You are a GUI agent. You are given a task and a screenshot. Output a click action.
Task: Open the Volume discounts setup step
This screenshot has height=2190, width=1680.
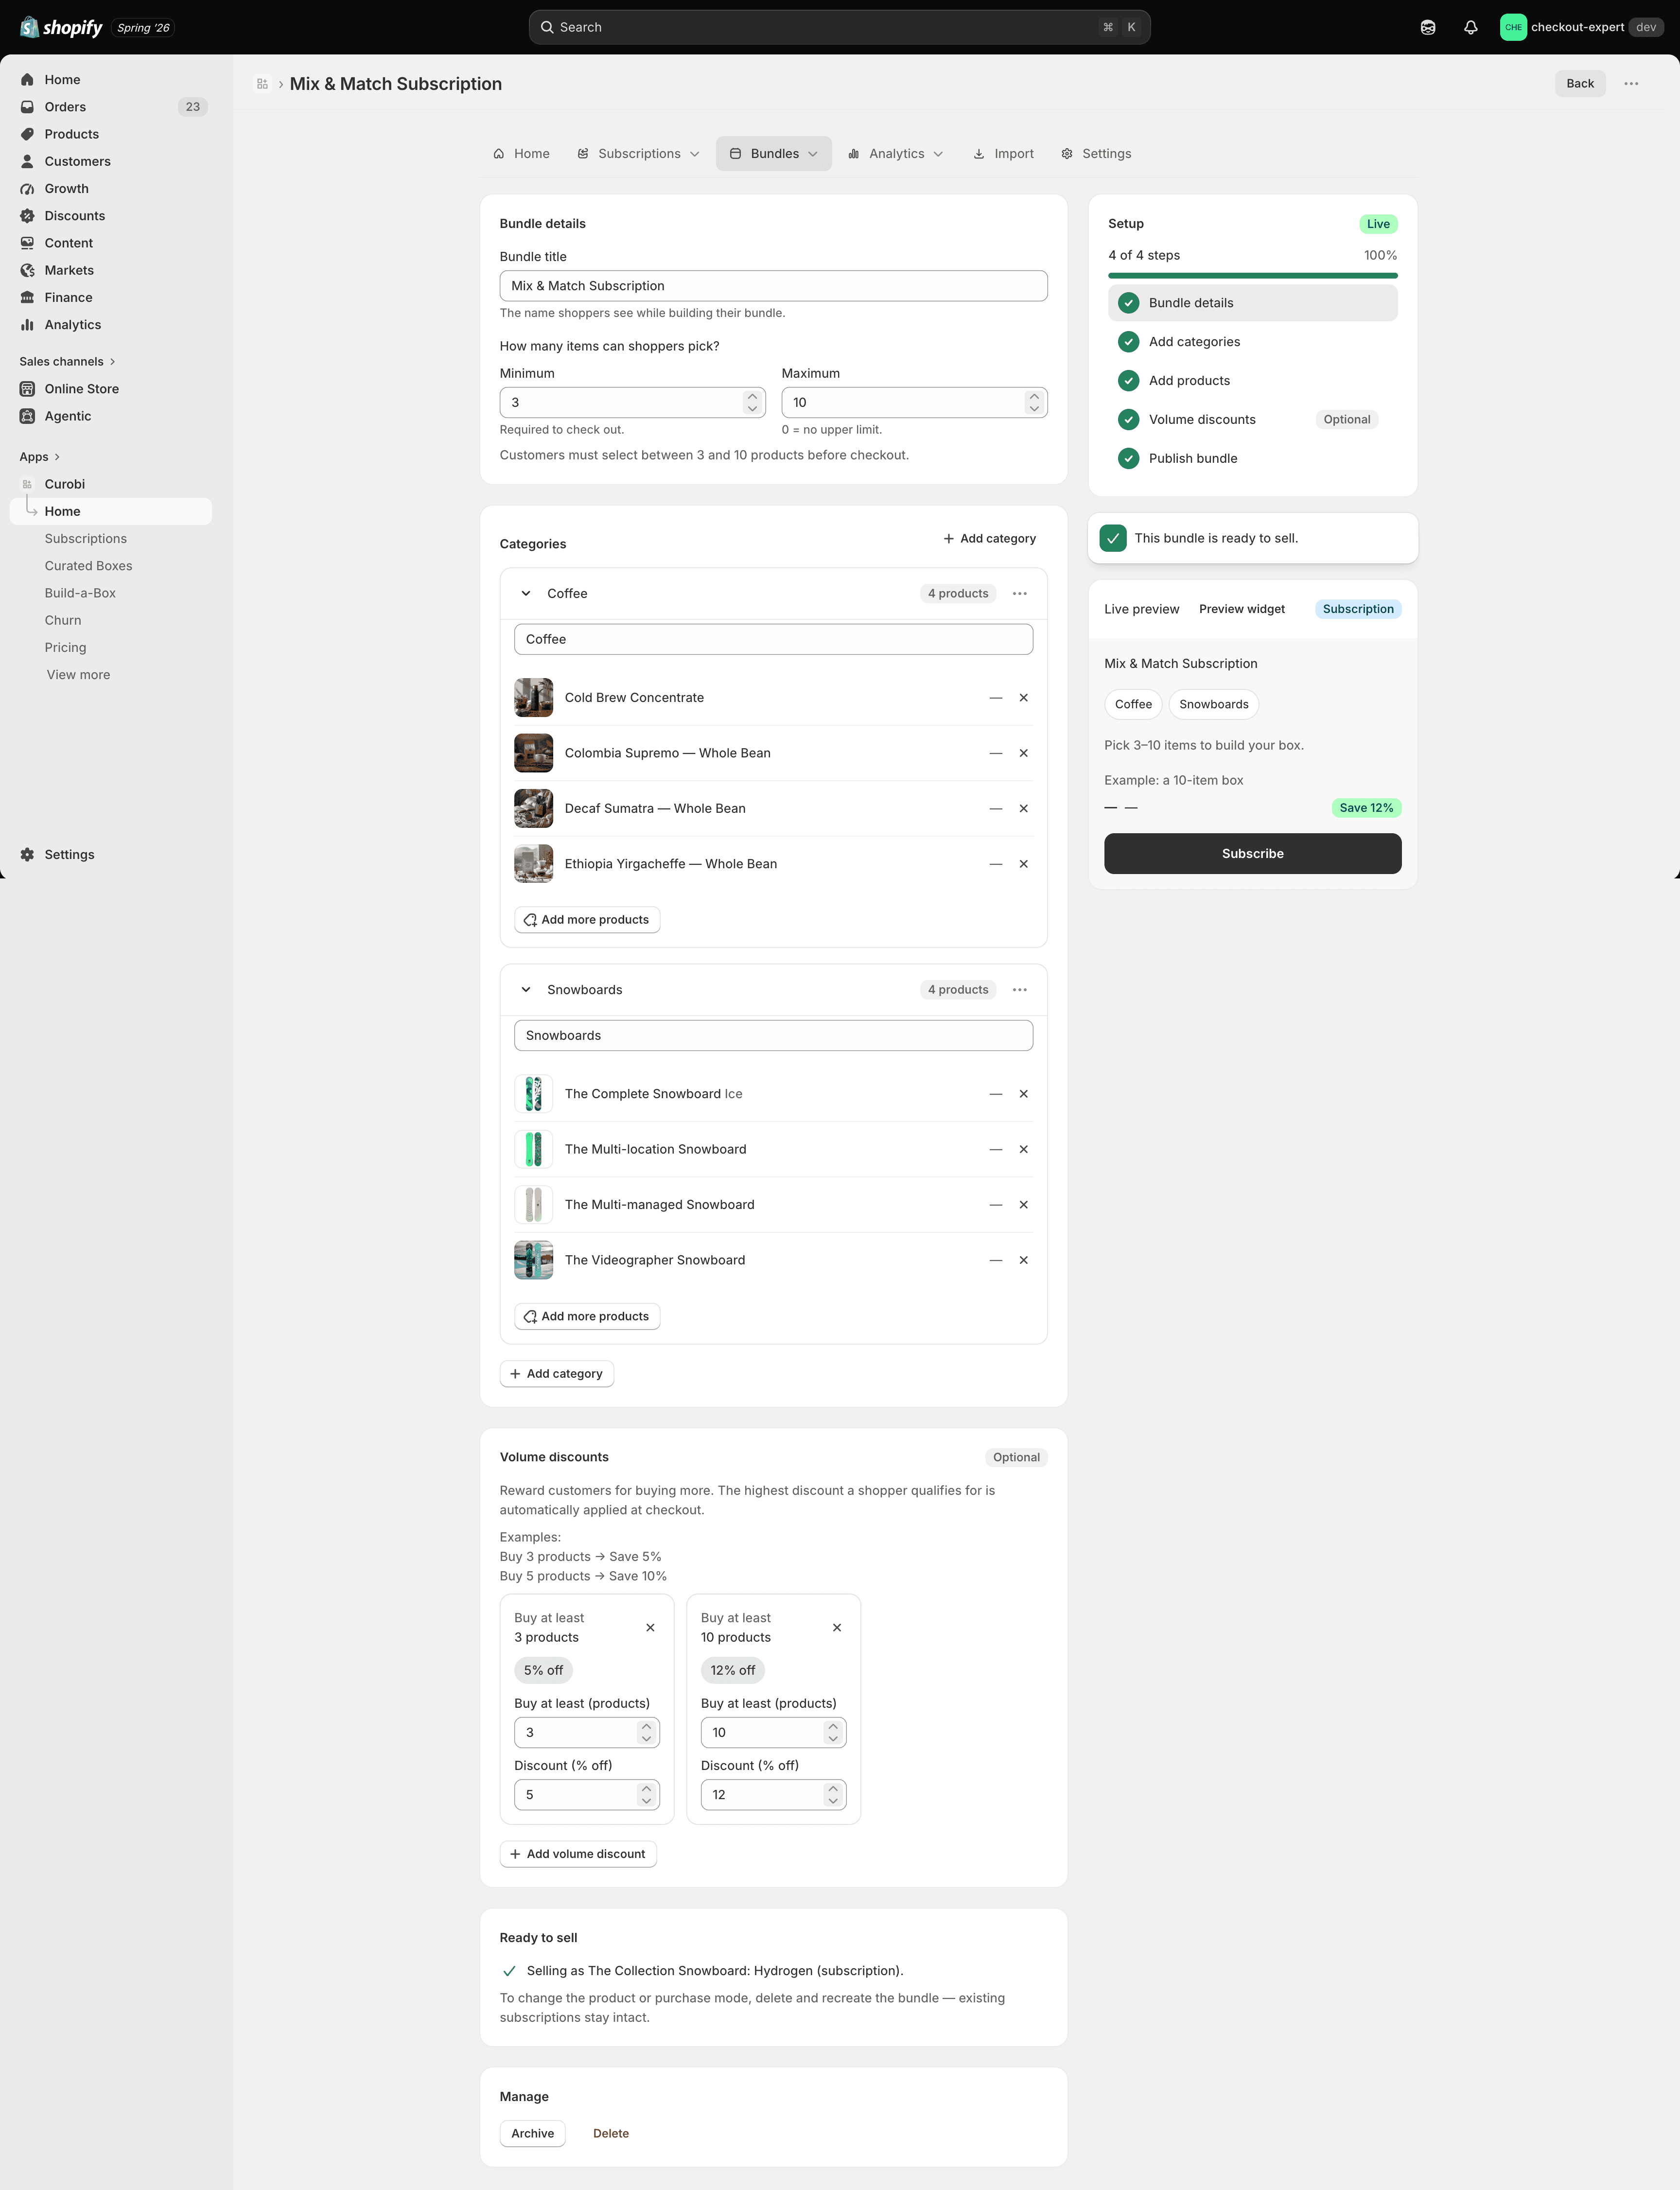tap(1252, 420)
